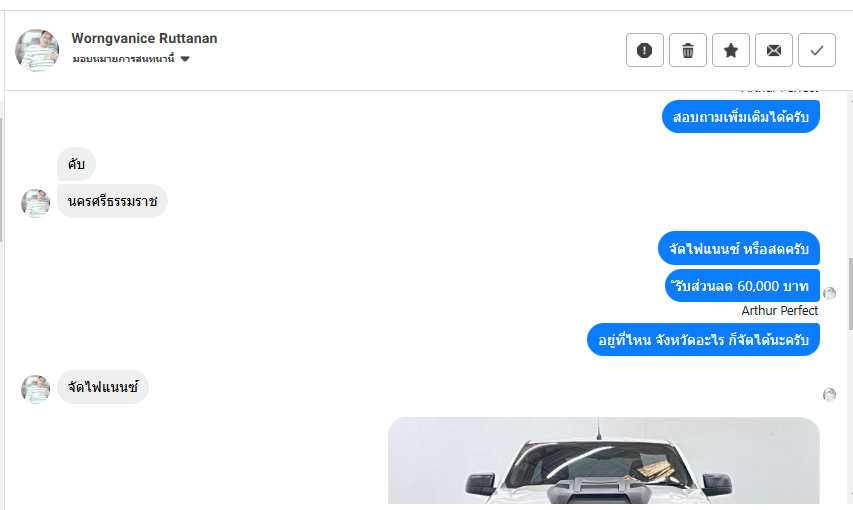Mark conversation unread with envelope icon
This screenshot has height=510, width=853.
tap(774, 50)
